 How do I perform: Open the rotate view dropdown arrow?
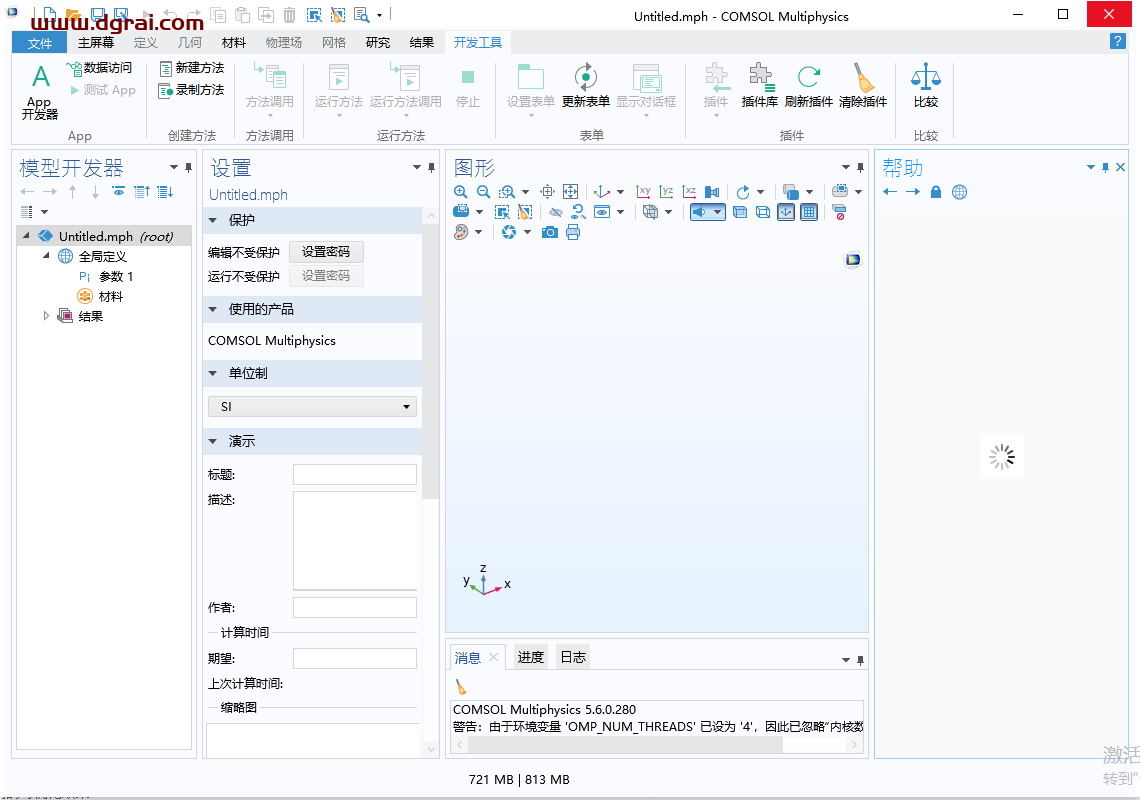(760, 192)
